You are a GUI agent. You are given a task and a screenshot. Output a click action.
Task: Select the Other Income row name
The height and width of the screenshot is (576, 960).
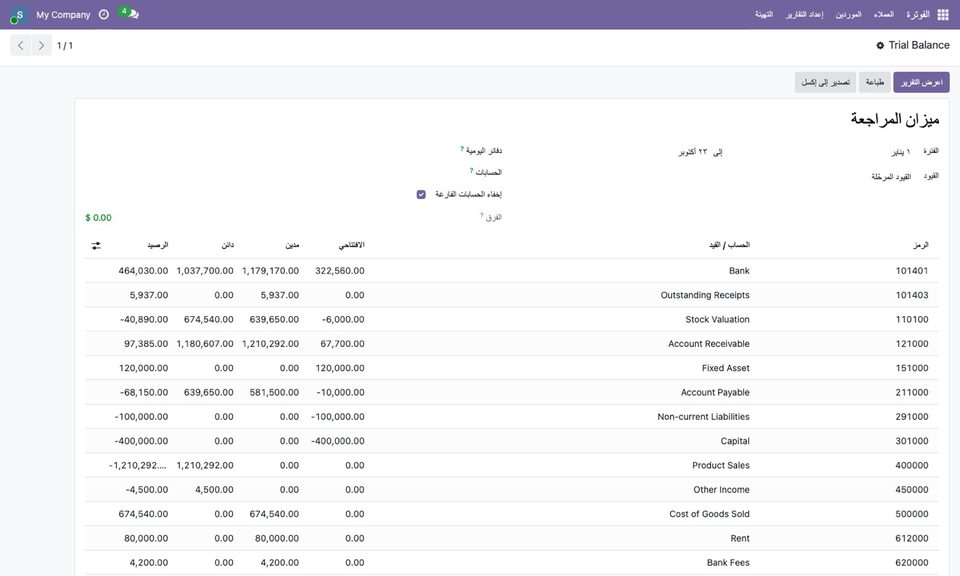tap(721, 490)
